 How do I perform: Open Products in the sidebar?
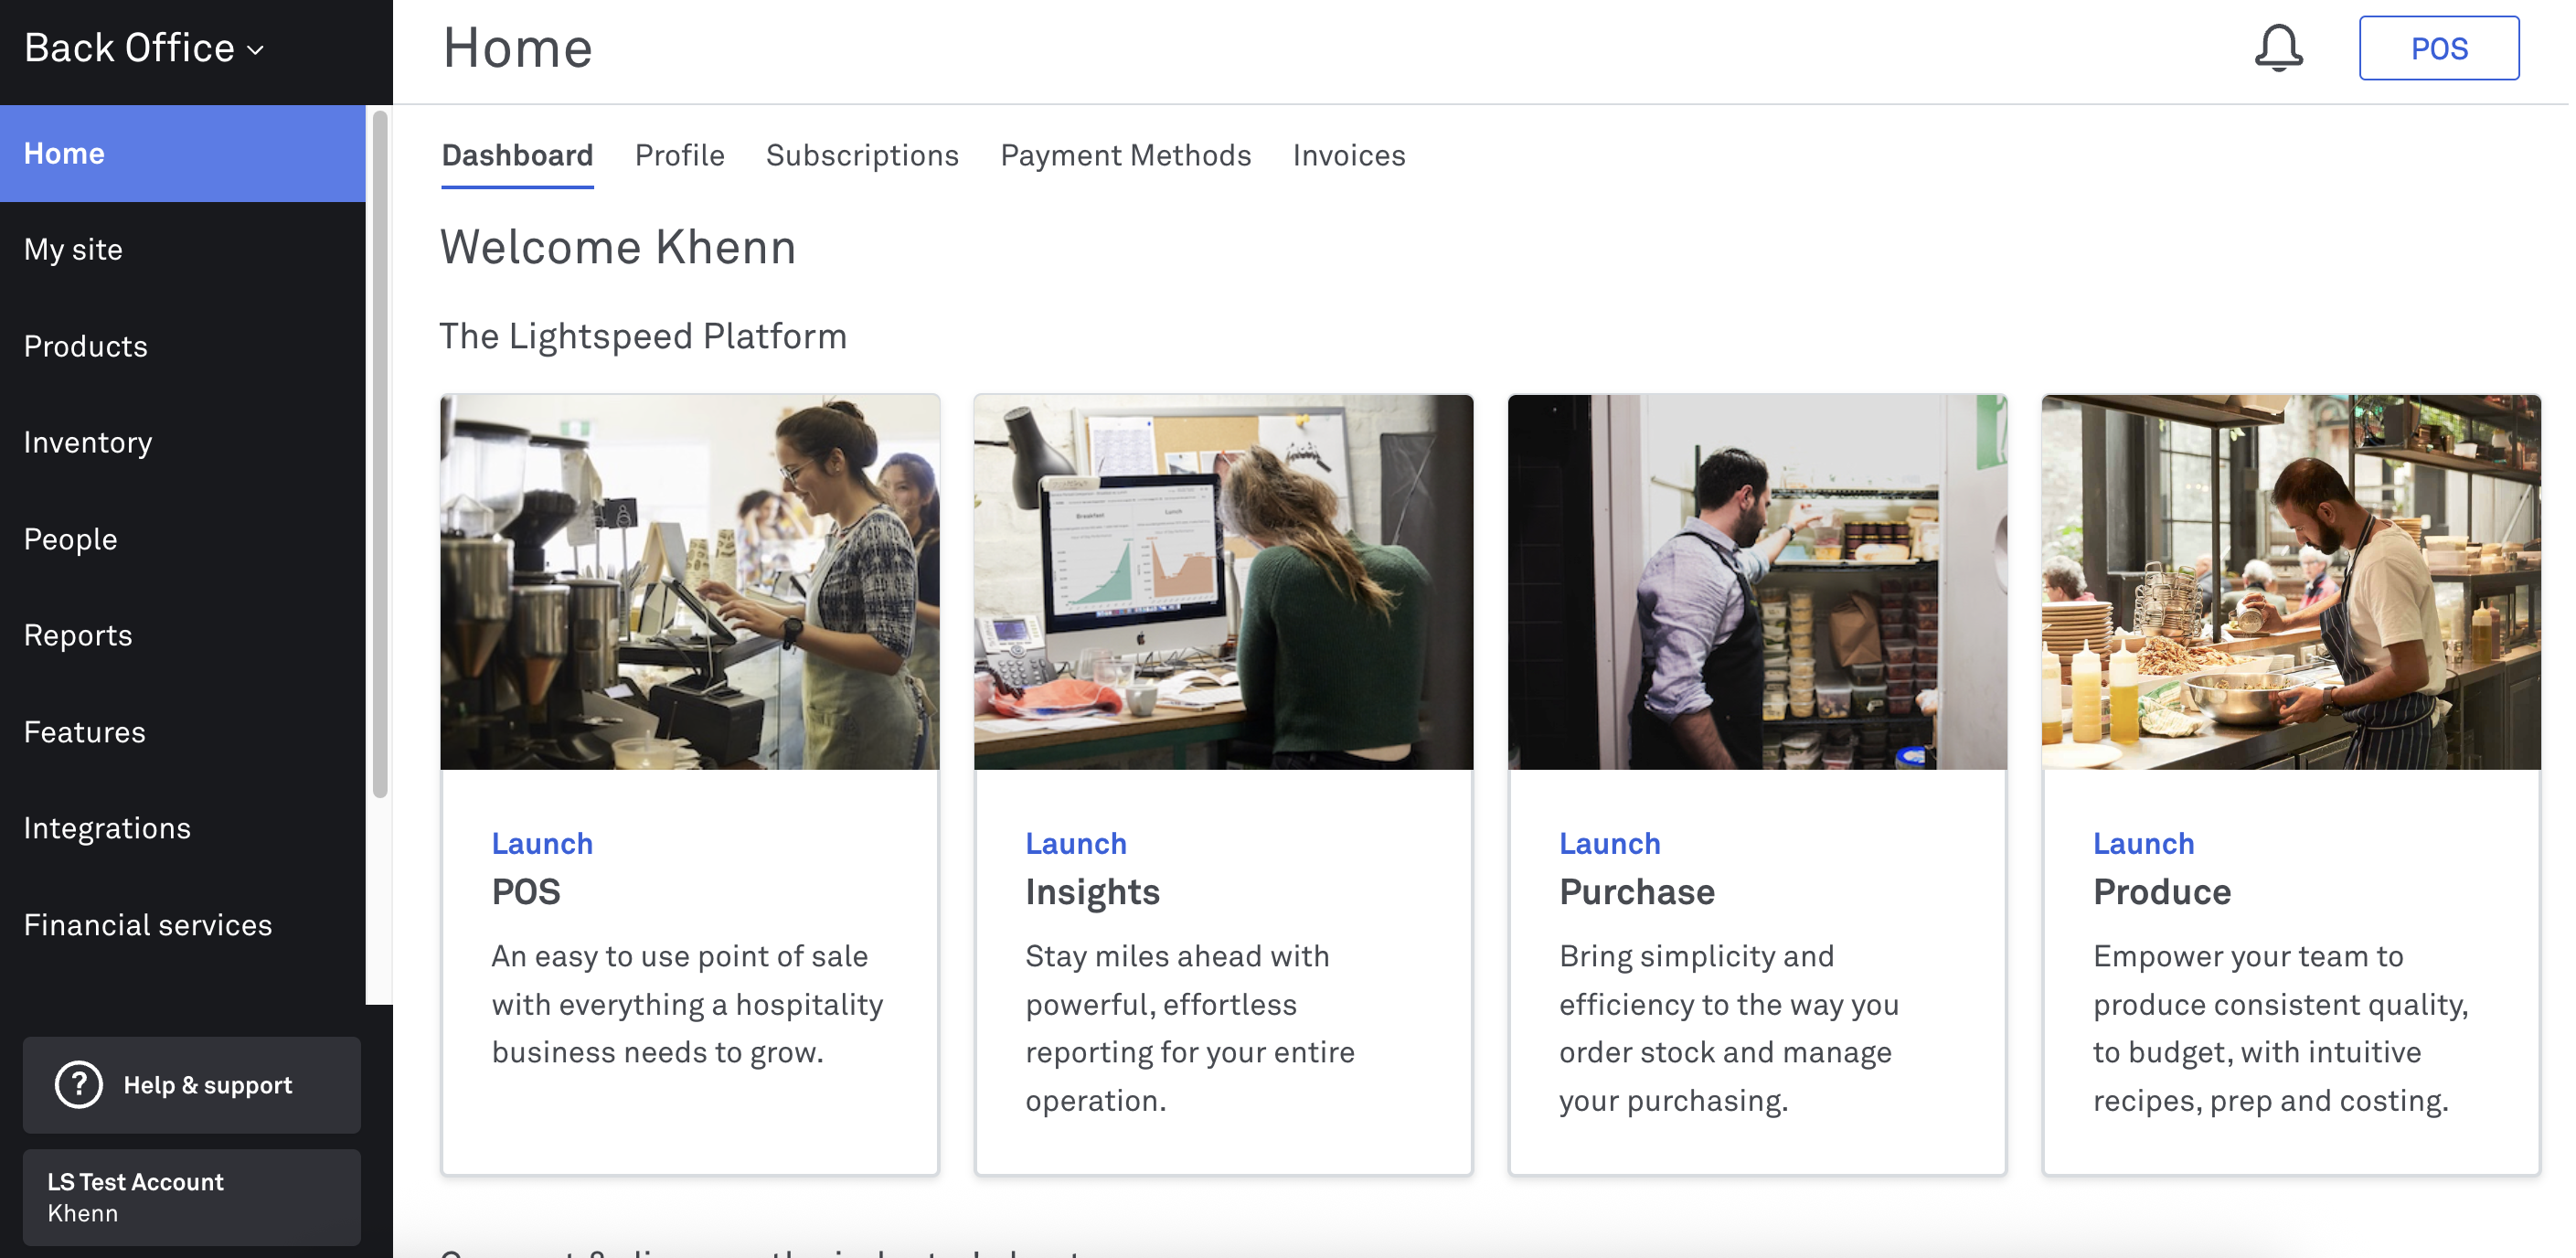coord(183,346)
